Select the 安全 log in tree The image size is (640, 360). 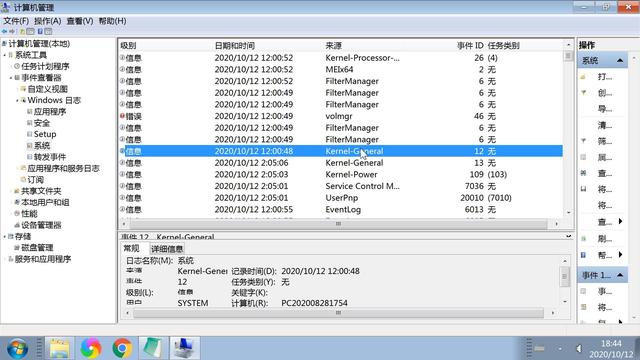(x=42, y=123)
